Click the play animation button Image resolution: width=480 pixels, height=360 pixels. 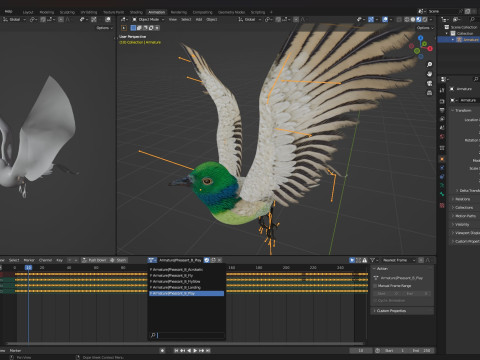195,350
